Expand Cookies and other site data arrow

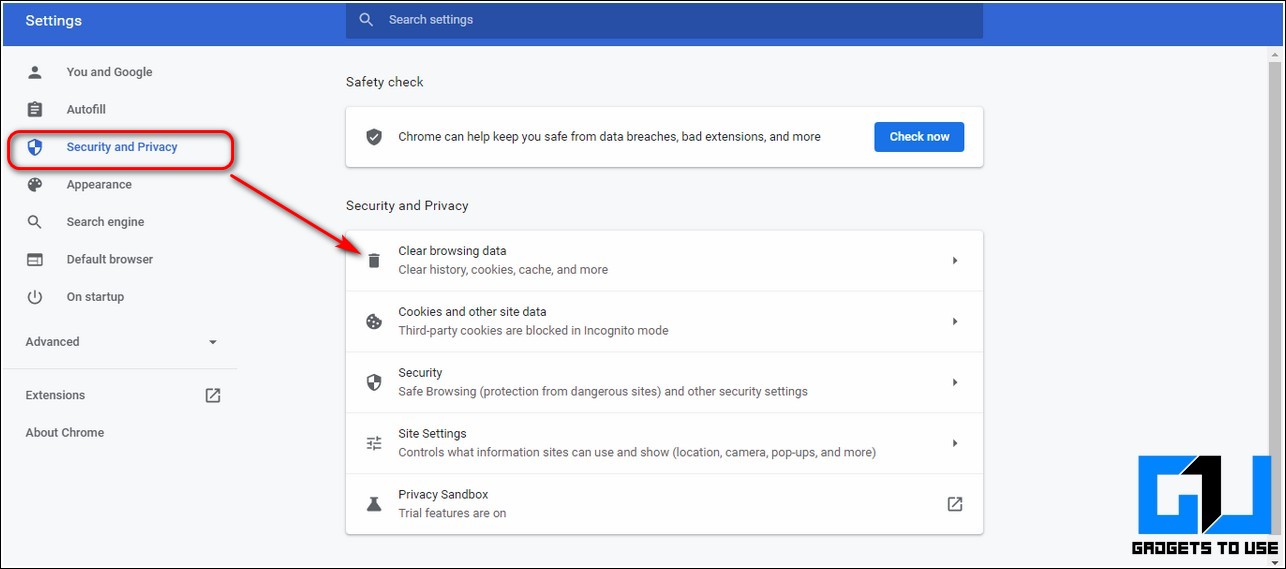(x=954, y=322)
